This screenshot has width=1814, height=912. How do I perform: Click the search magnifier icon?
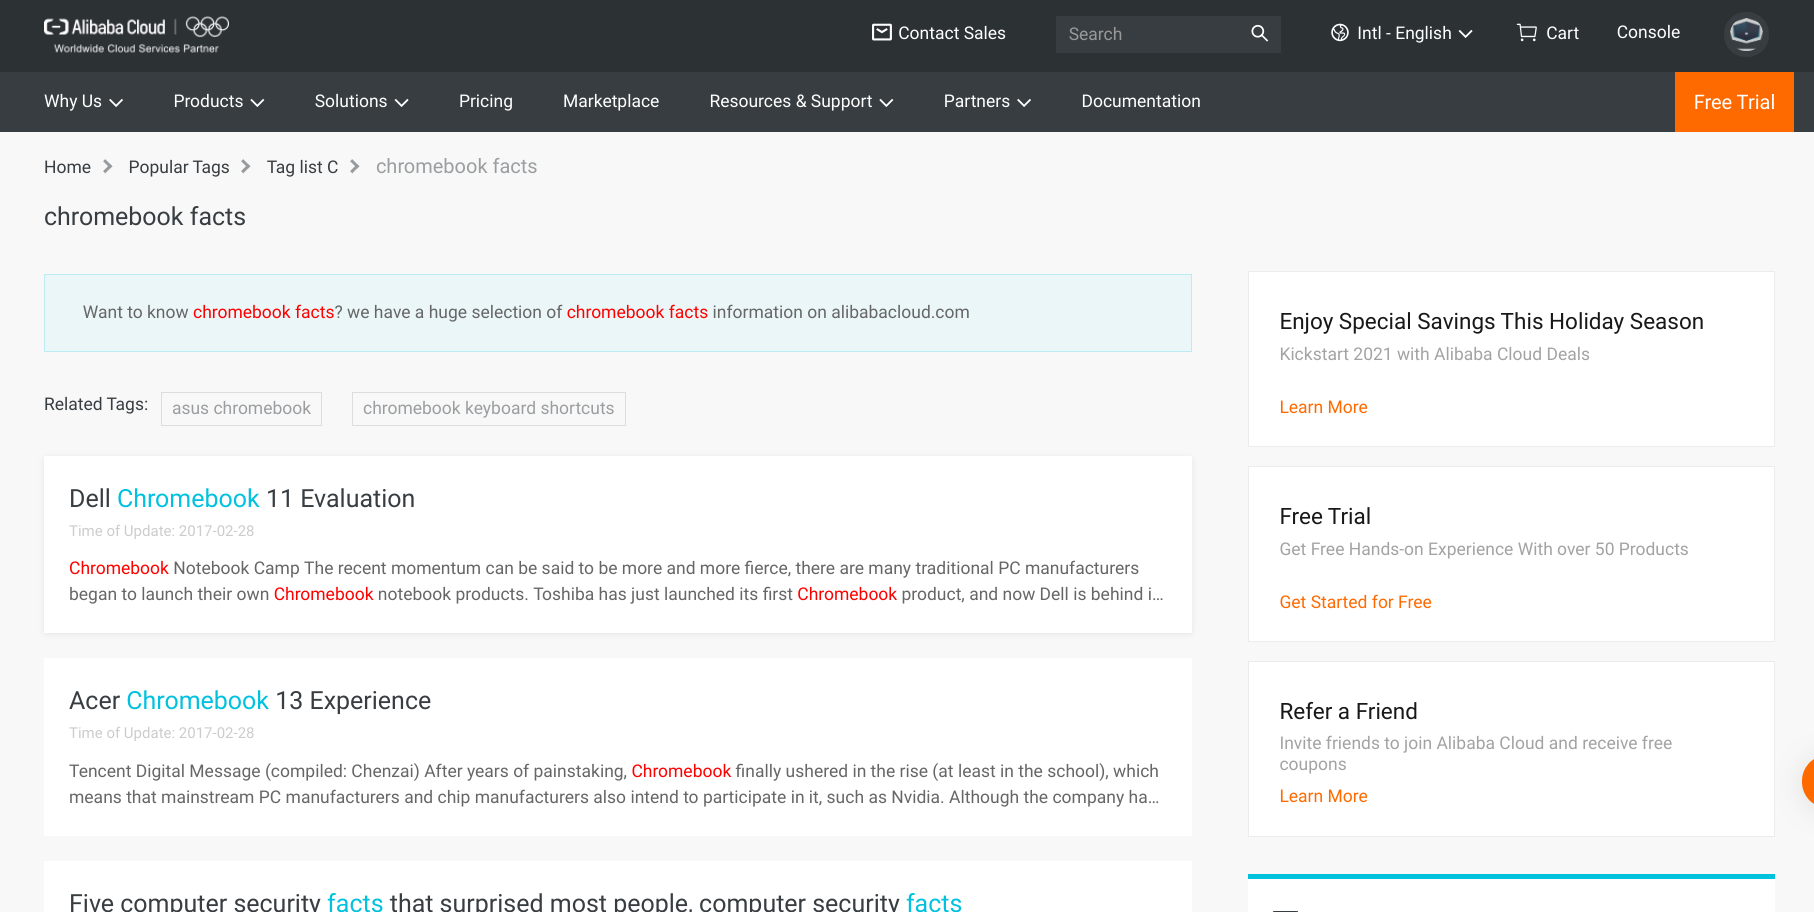[1259, 34]
